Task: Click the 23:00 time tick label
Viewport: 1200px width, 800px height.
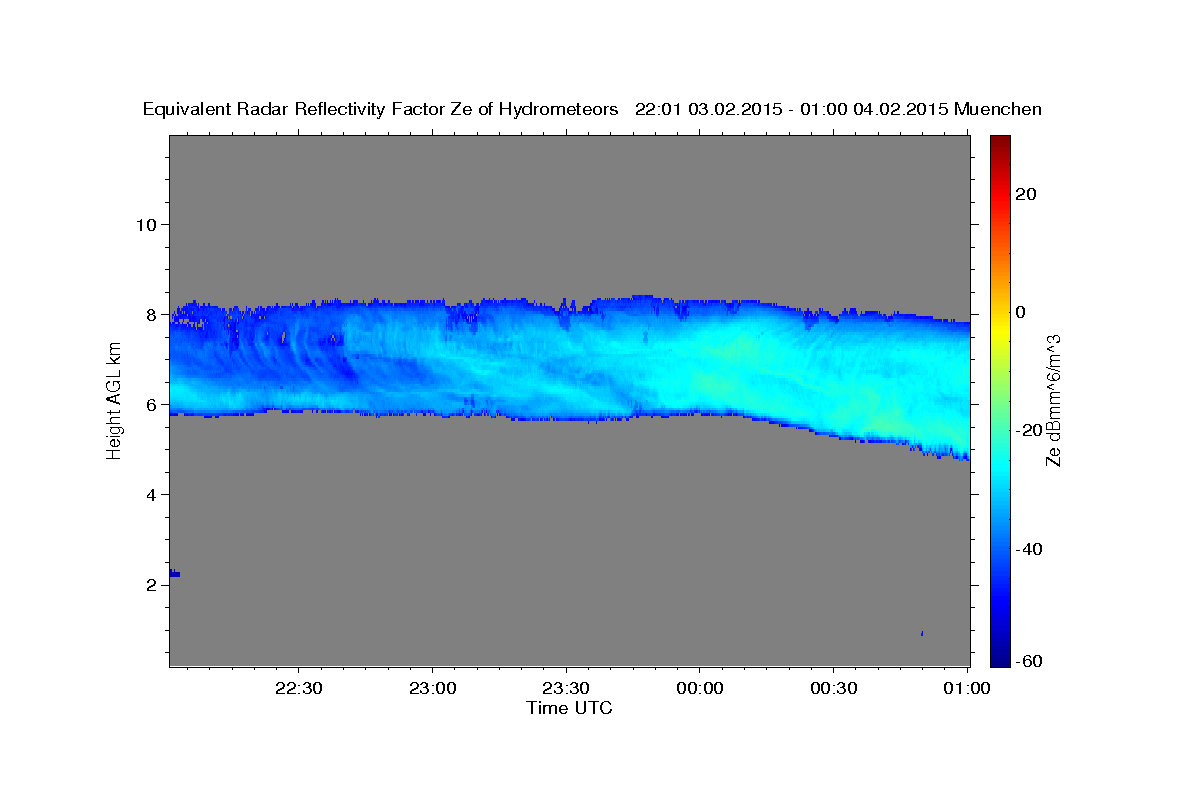Action: tap(433, 688)
